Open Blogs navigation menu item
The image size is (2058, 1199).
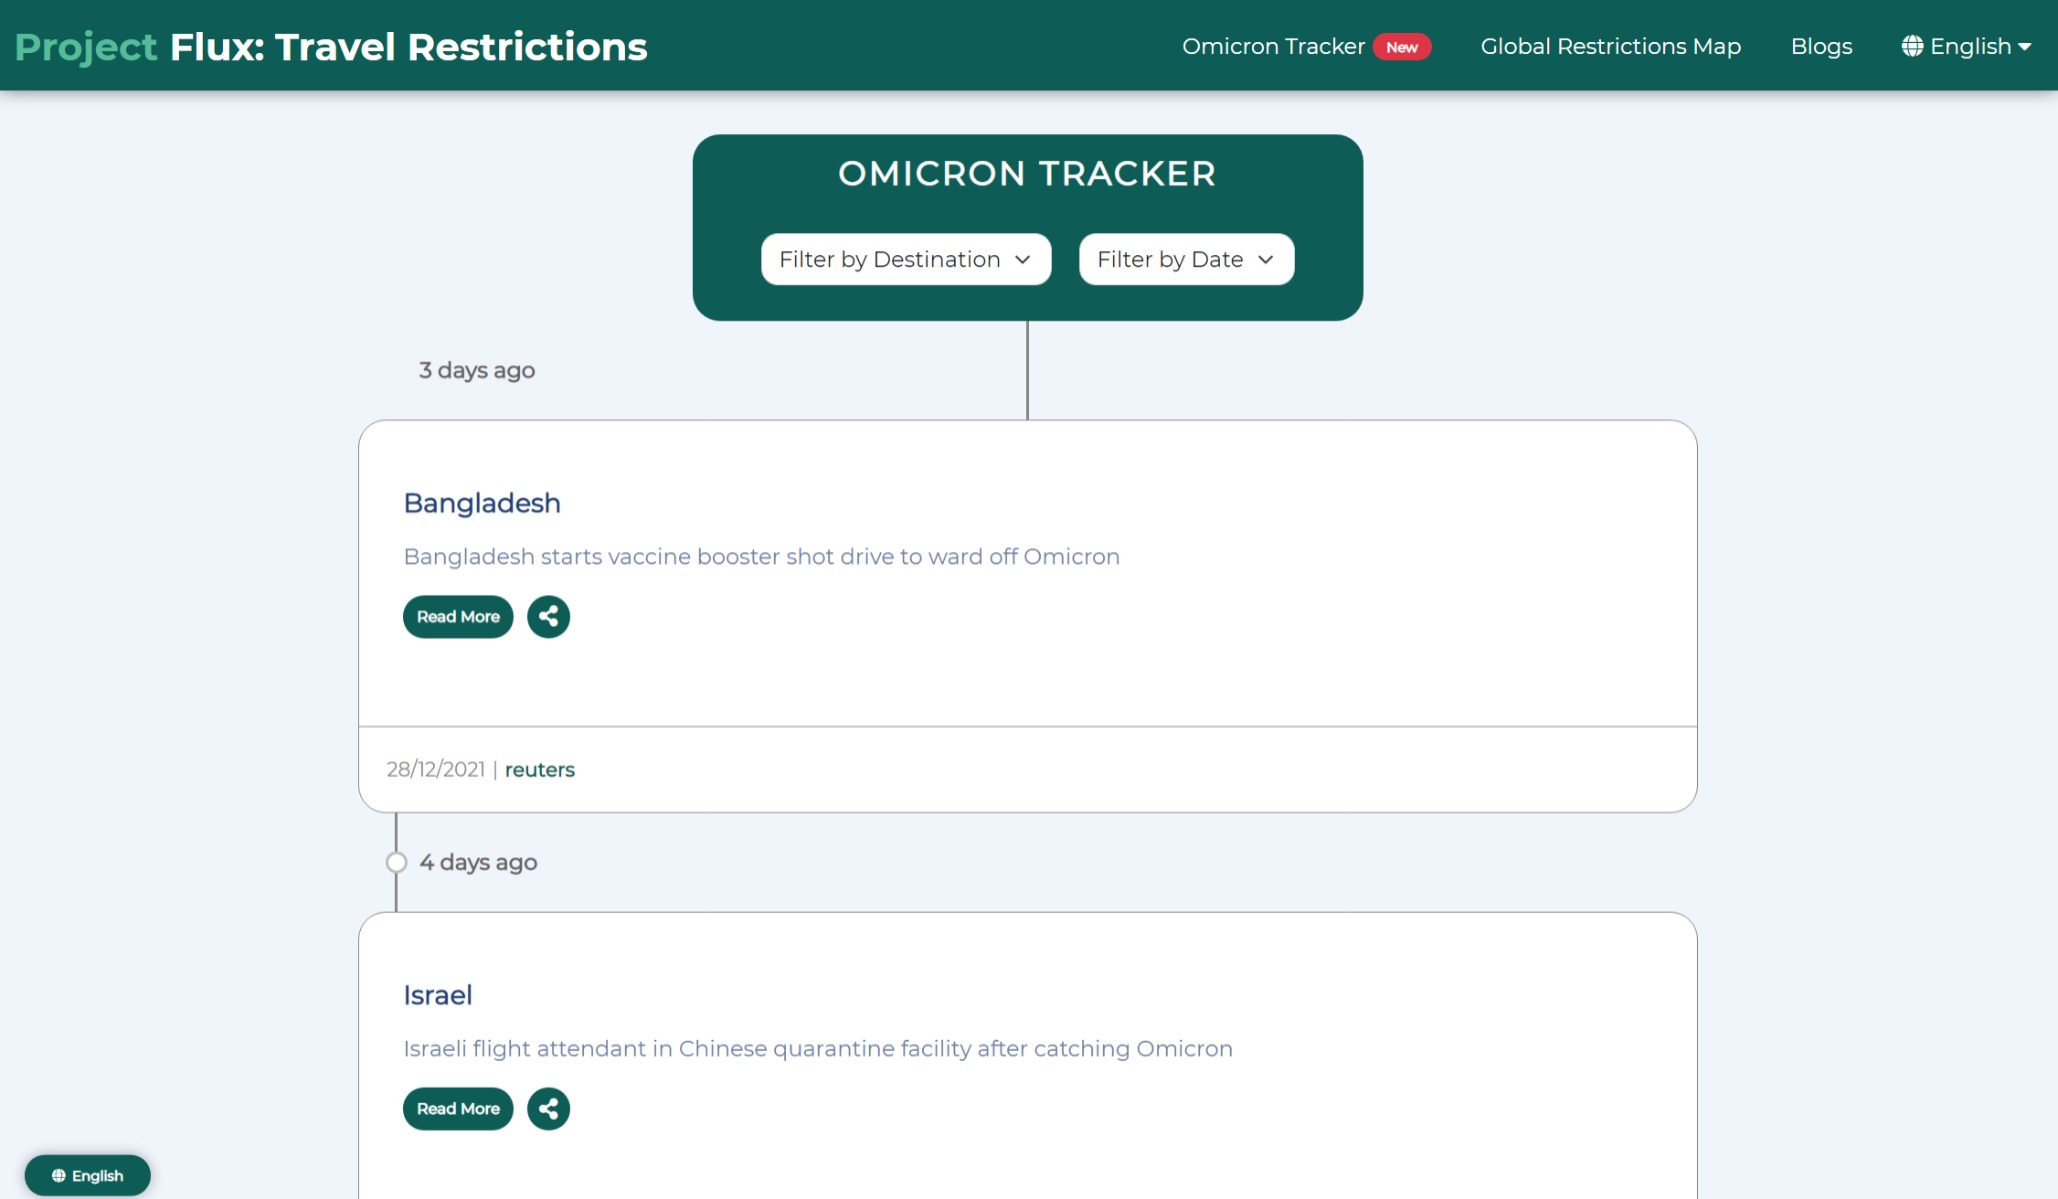[x=1821, y=46]
